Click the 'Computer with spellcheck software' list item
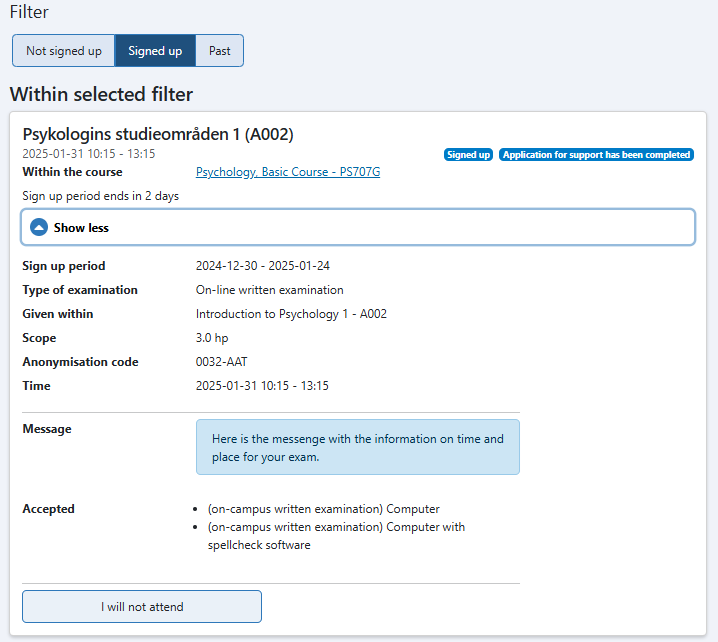The height and width of the screenshot is (642, 718). click(x=336, y=535)
